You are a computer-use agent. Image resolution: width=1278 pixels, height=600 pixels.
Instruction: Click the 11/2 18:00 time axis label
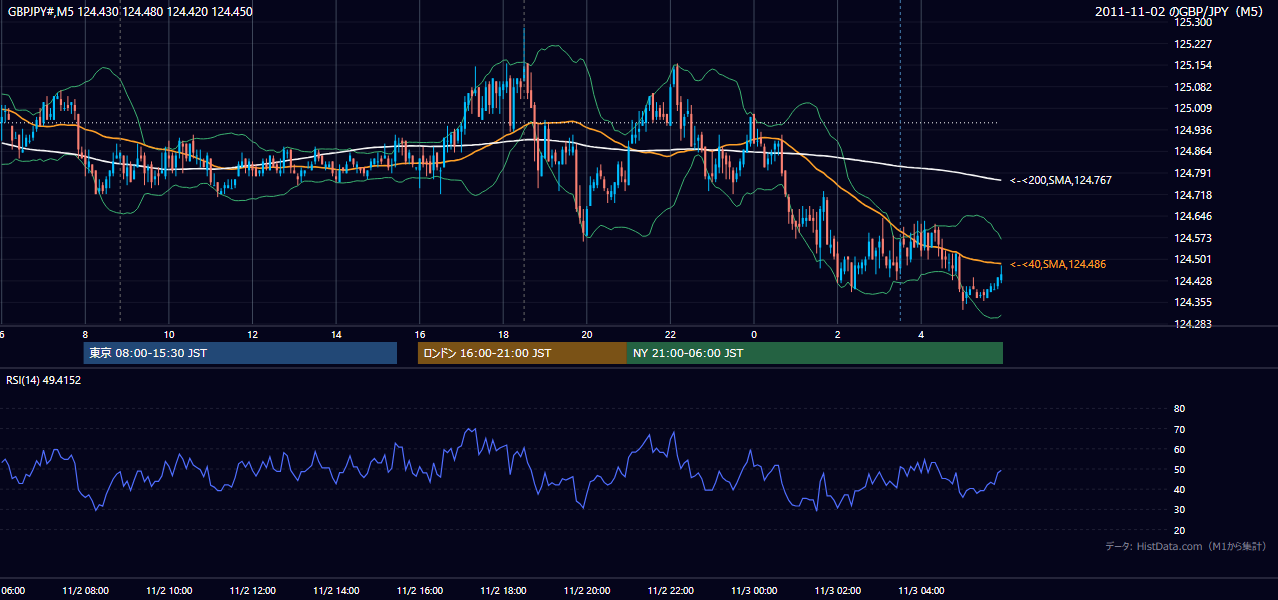coord(503,590)
